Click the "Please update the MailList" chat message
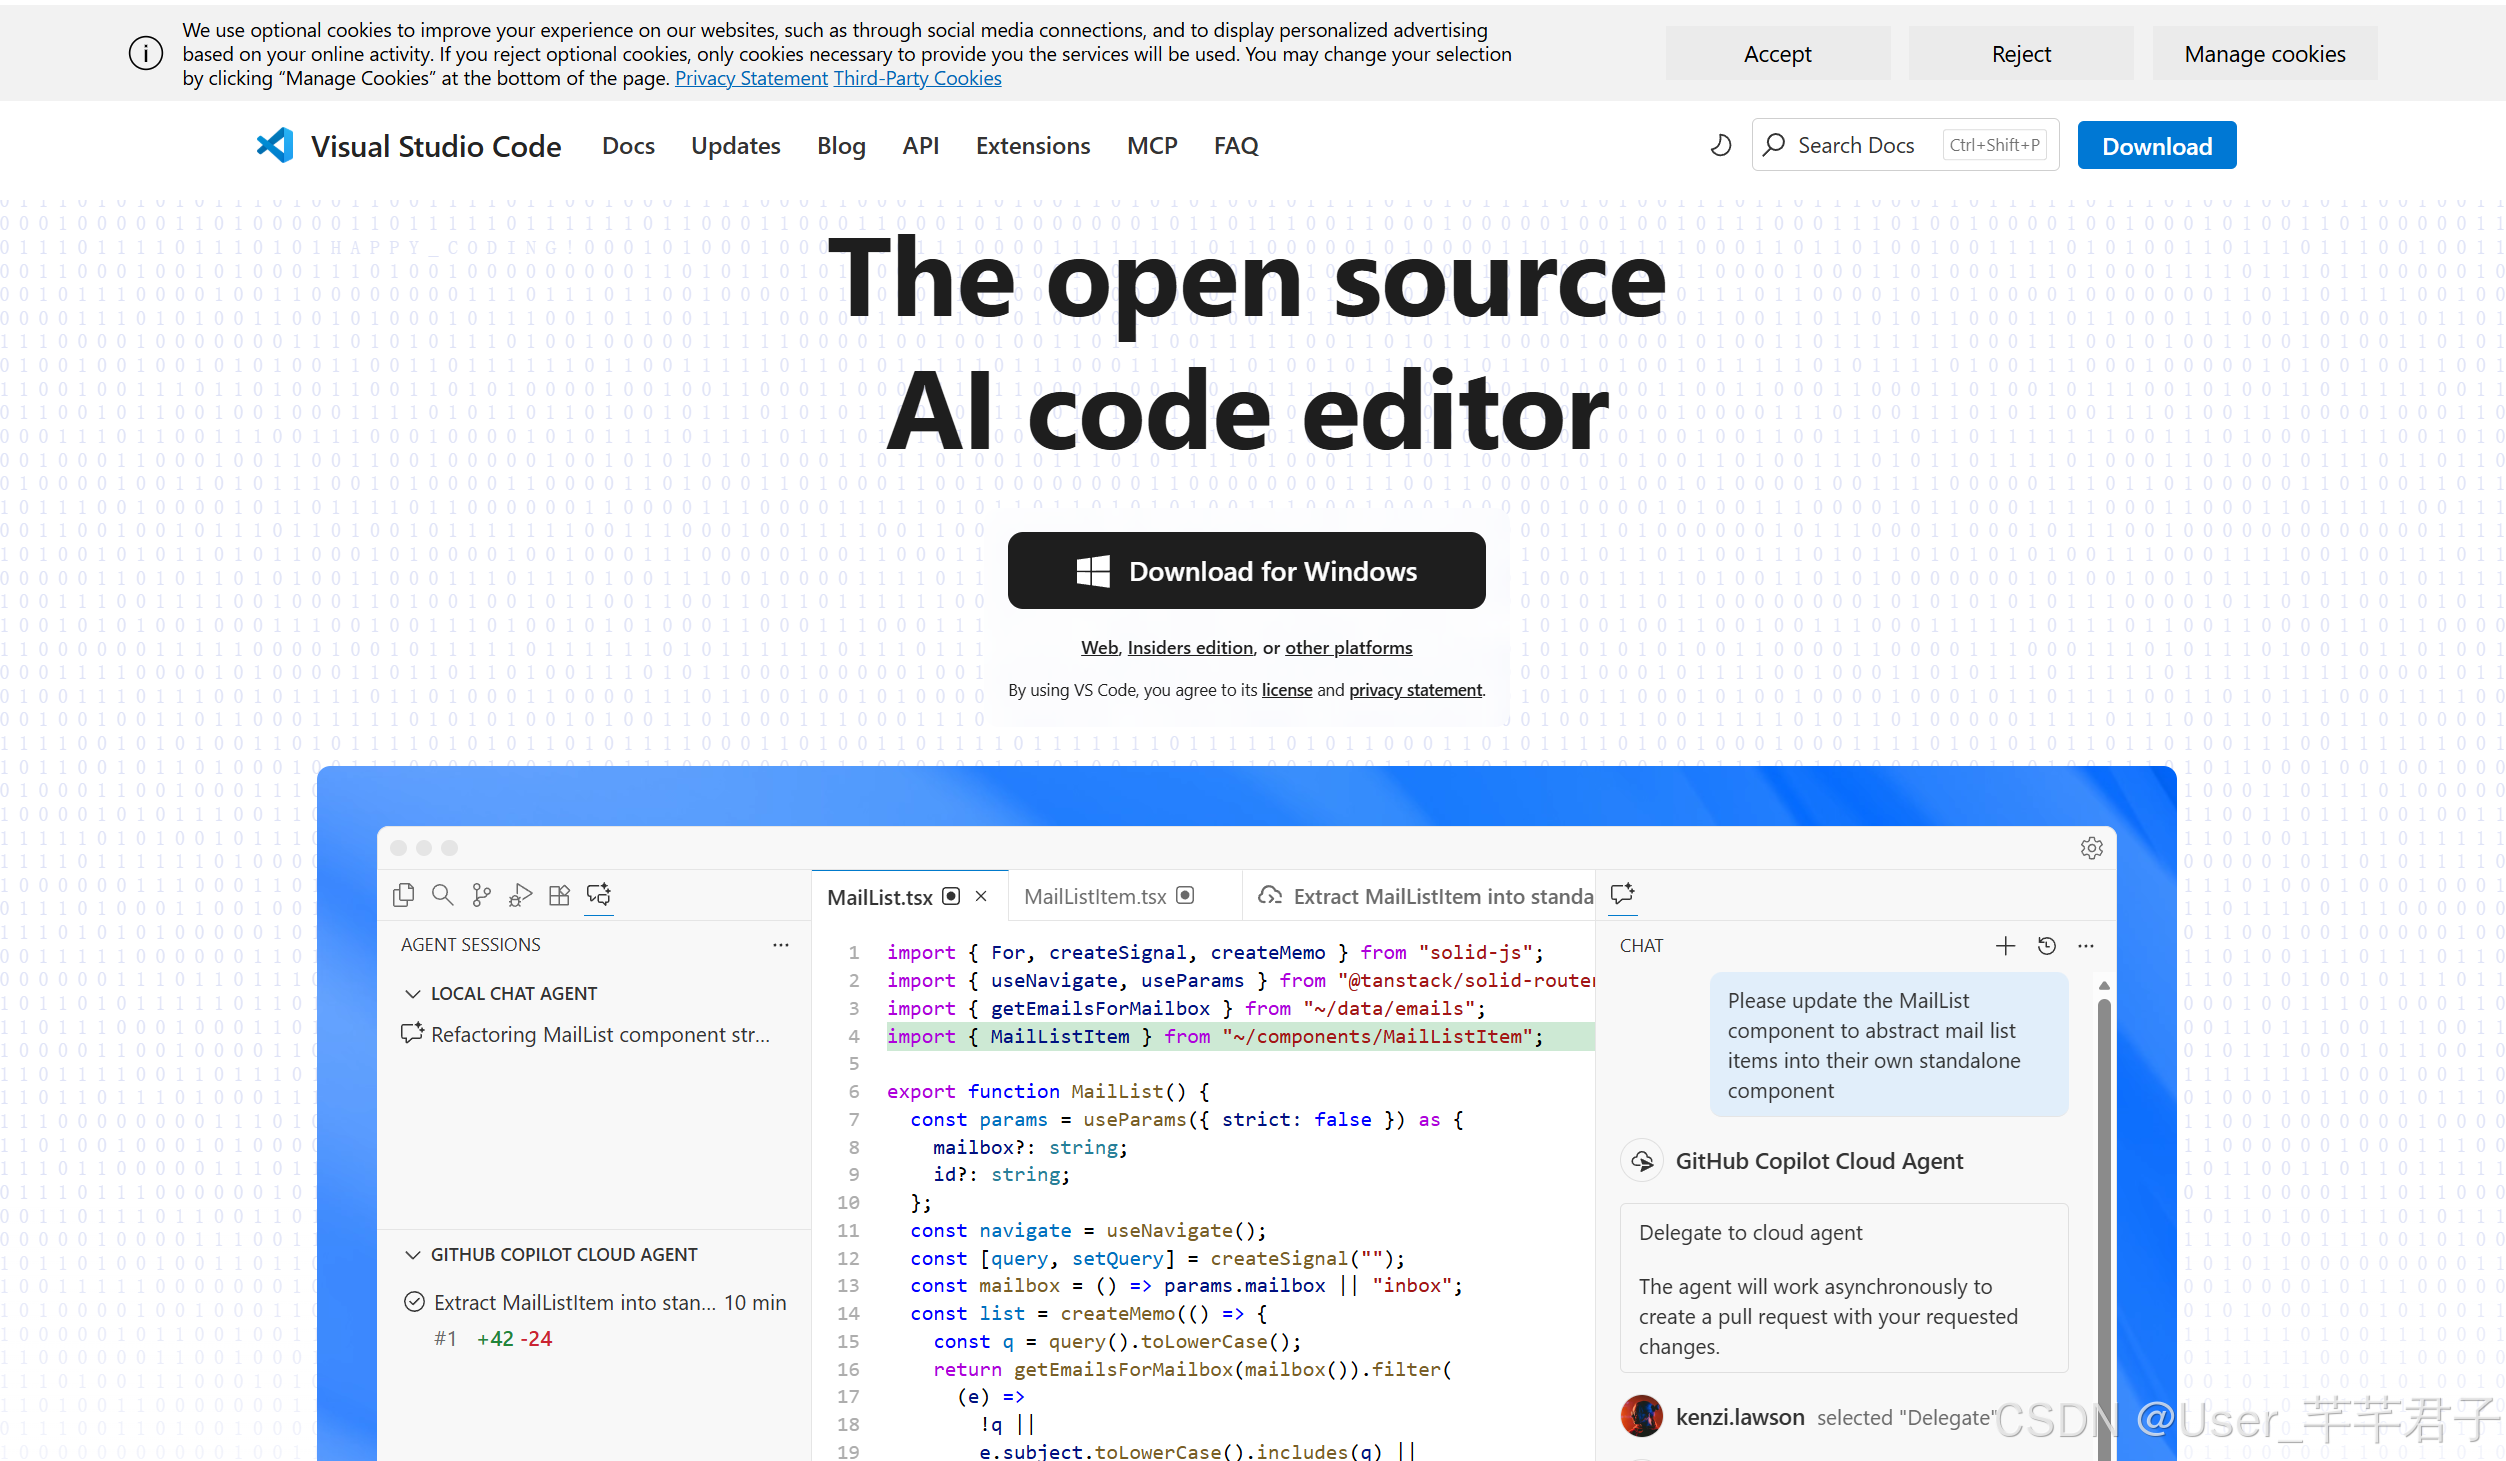The image size is (2506, 1461). click(x=1888, y=1045)
